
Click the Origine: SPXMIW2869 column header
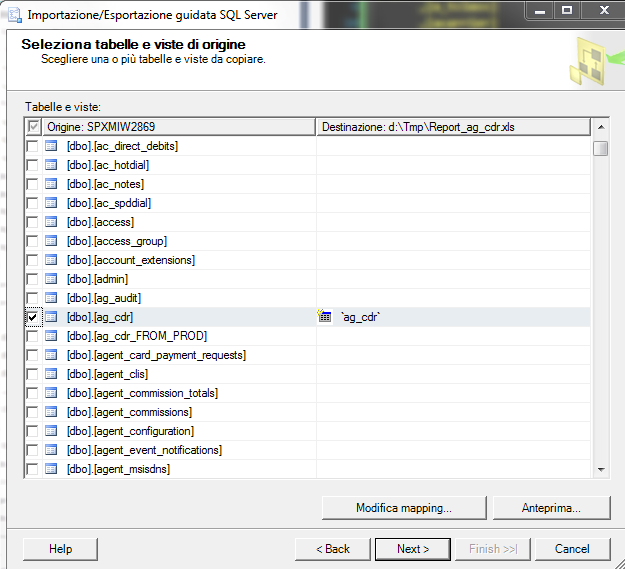[x=179, y=127]
